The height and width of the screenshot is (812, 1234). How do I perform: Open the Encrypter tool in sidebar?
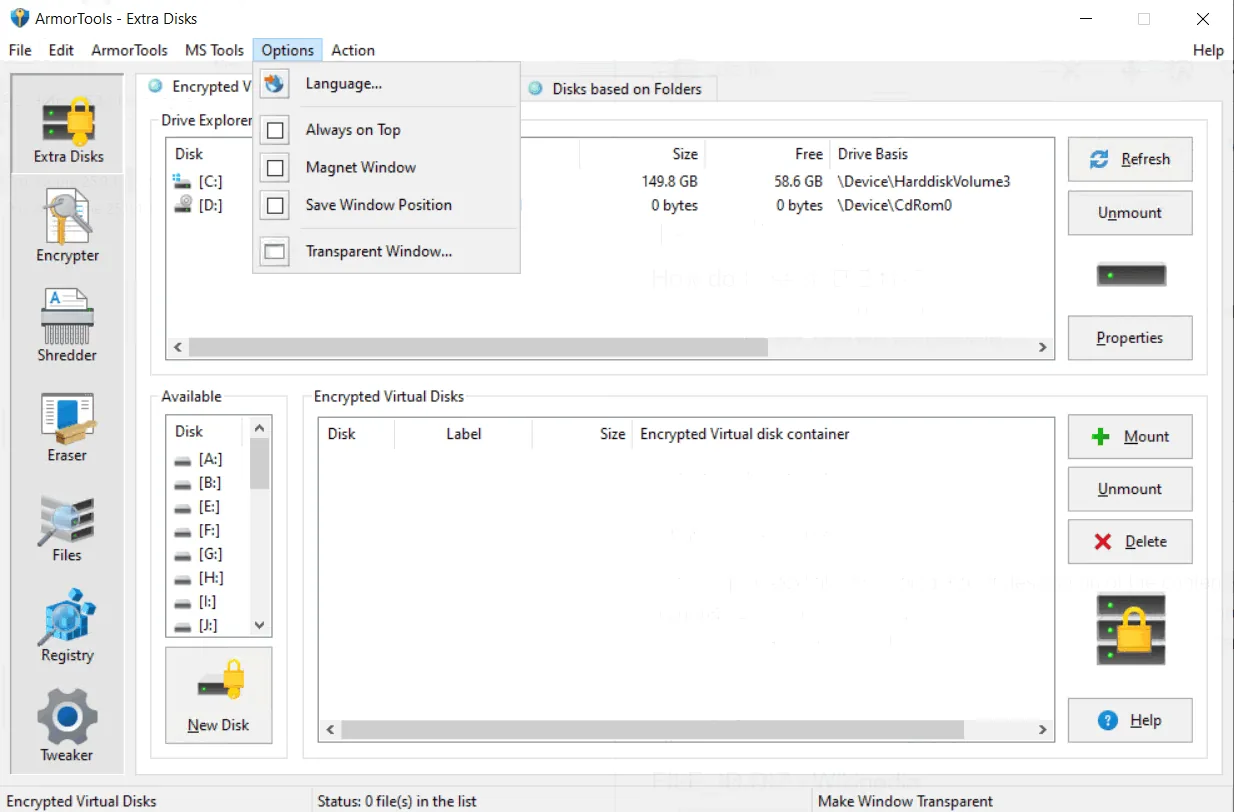pyautogui.click(x=67, y=227)
